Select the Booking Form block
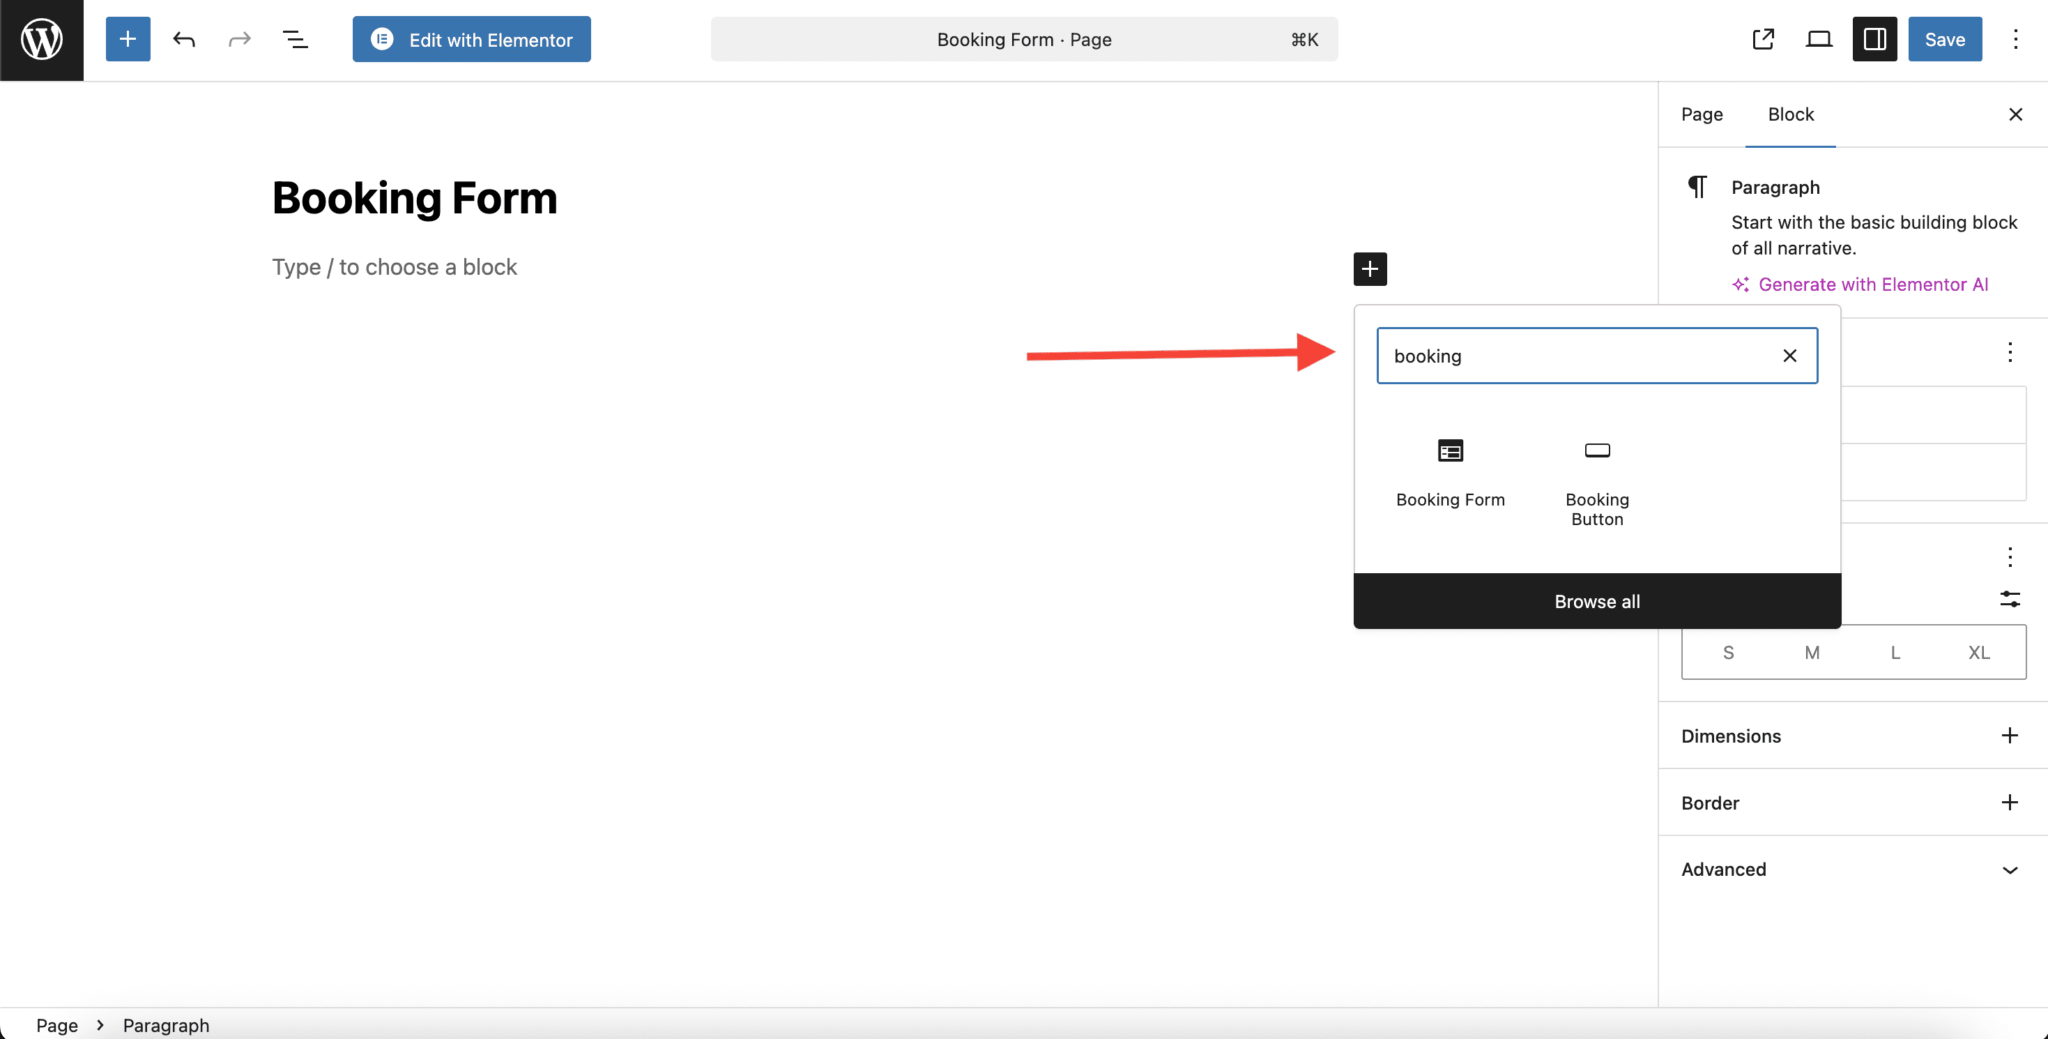This screenshot has width=2048, height=1039. [x=1450, y=475]
